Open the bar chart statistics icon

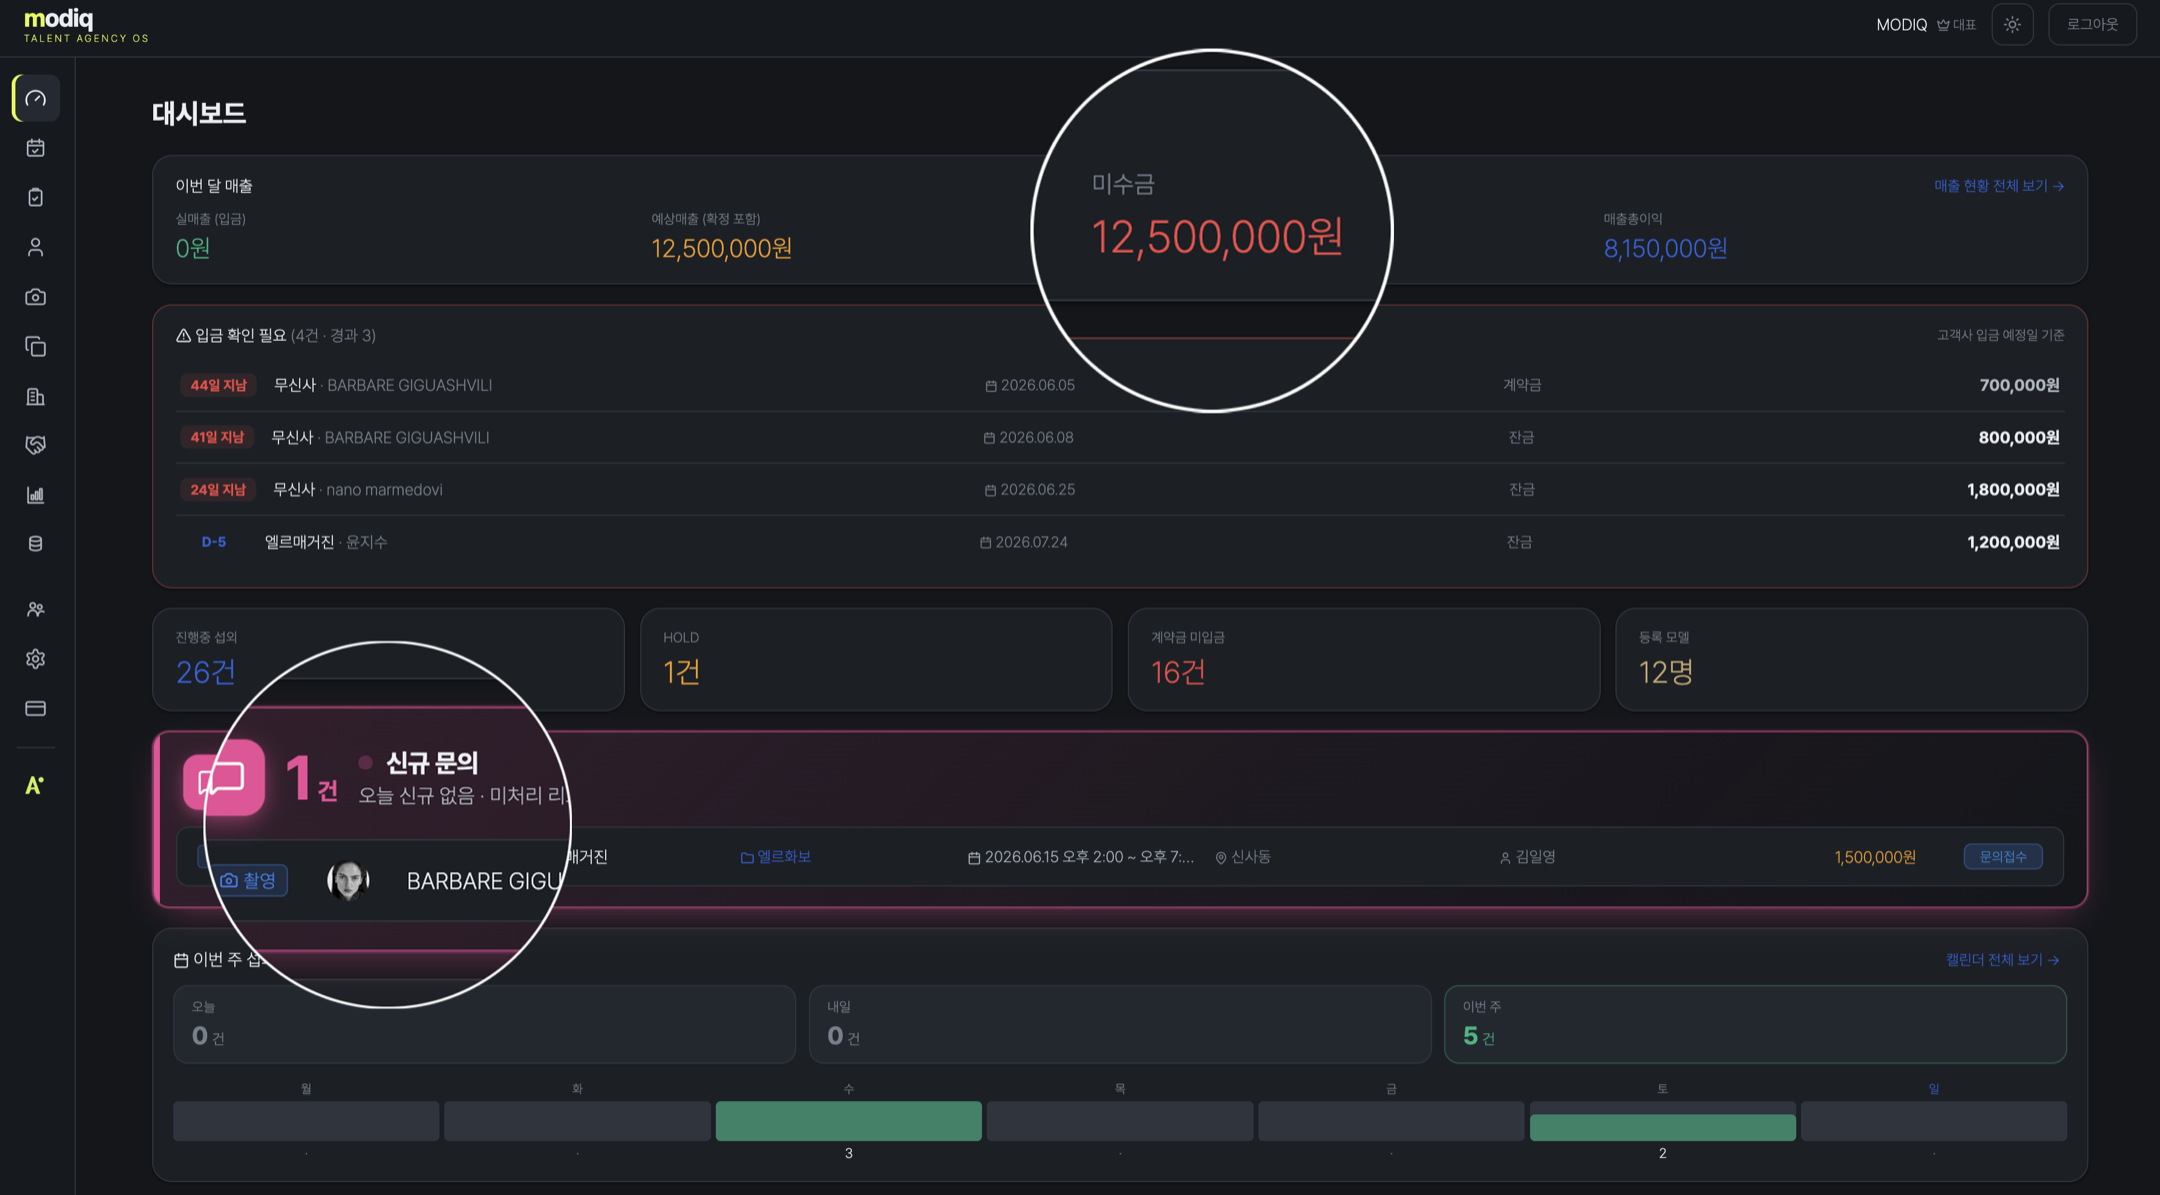[36, 495]
